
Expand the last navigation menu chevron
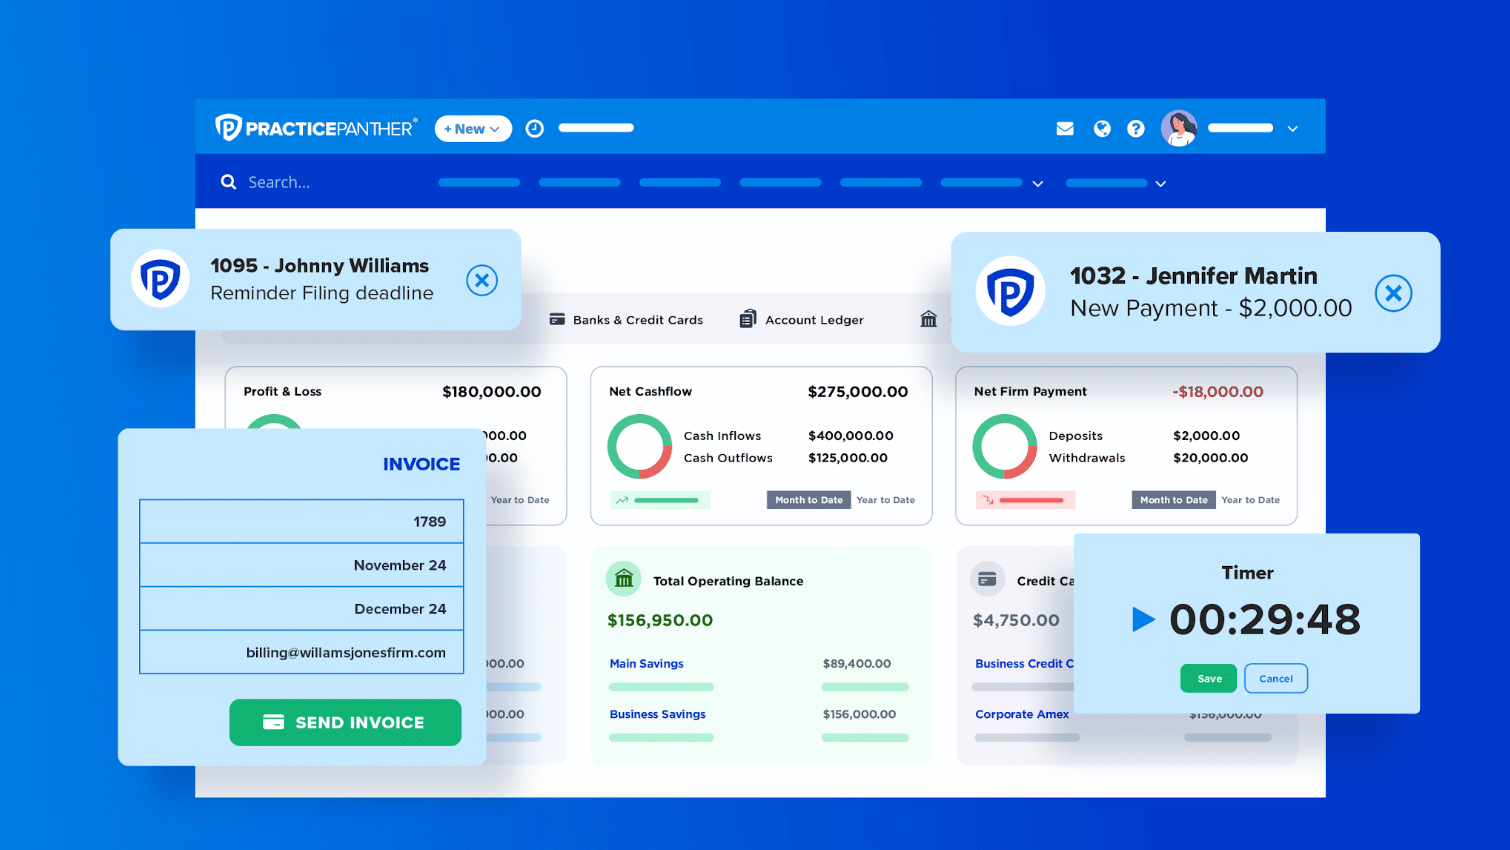click(x=1160, y=184)
